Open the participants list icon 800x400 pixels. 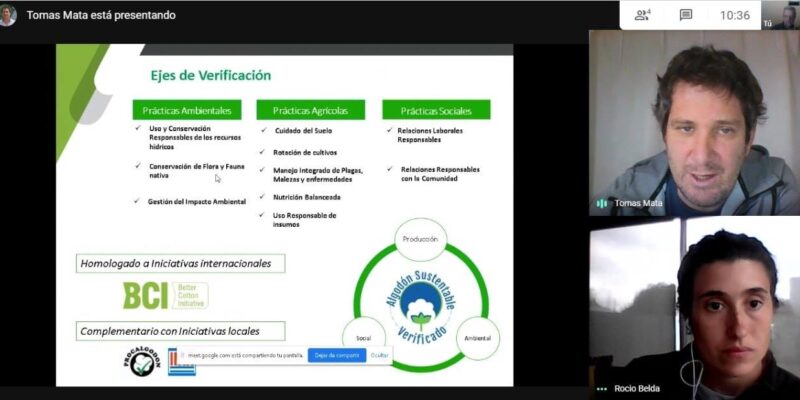(642, 15)
